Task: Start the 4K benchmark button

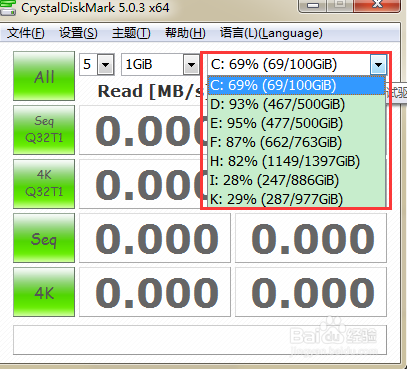Action: (44, 292)
